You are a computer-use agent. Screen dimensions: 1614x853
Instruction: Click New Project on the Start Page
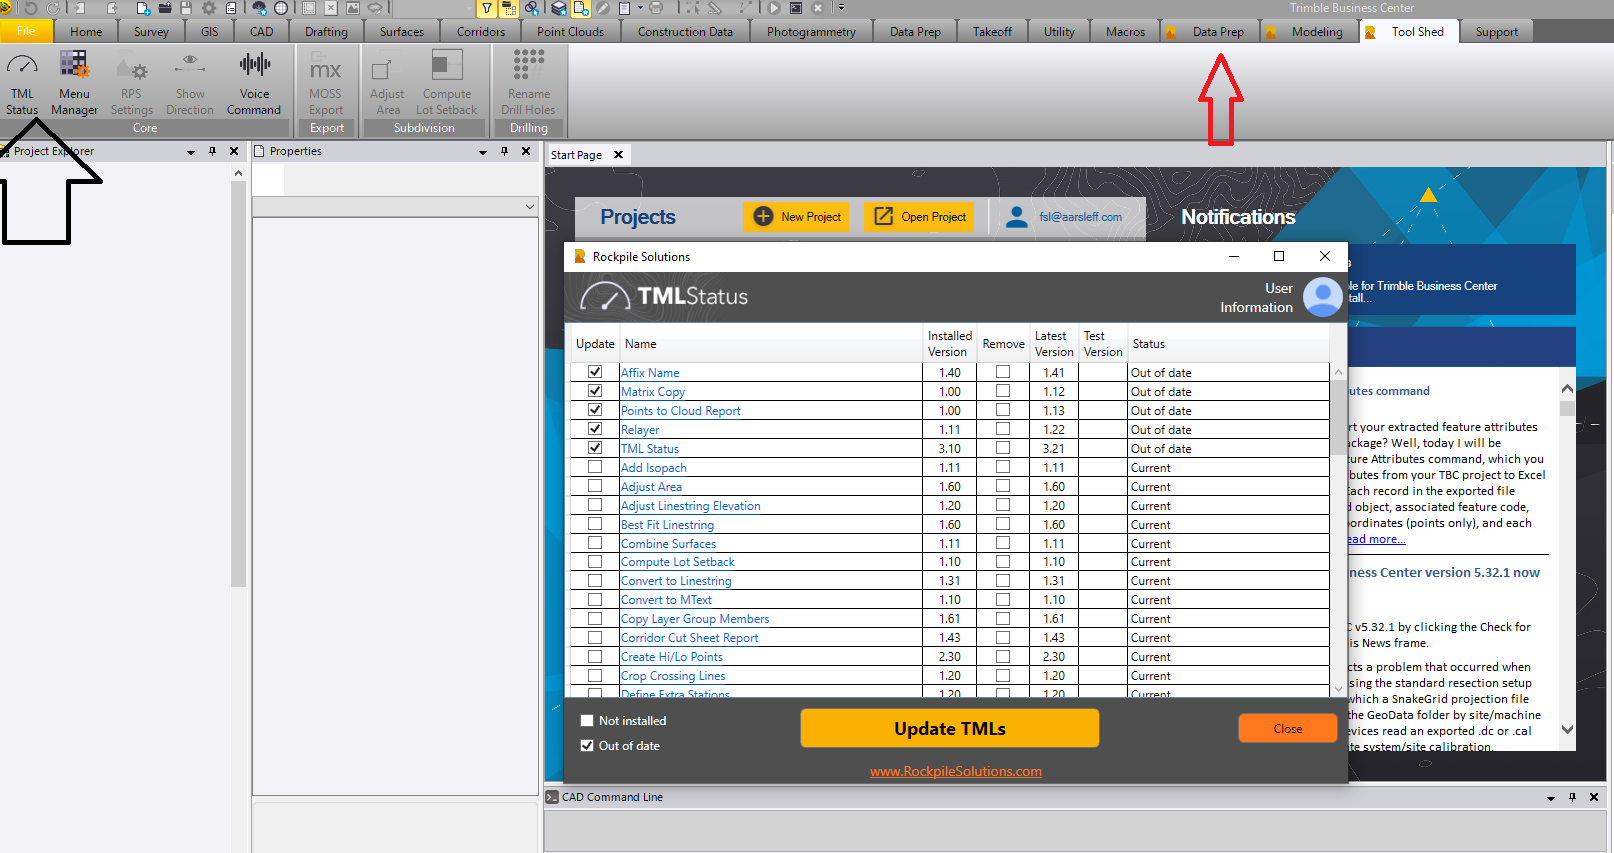coord(797,216)
